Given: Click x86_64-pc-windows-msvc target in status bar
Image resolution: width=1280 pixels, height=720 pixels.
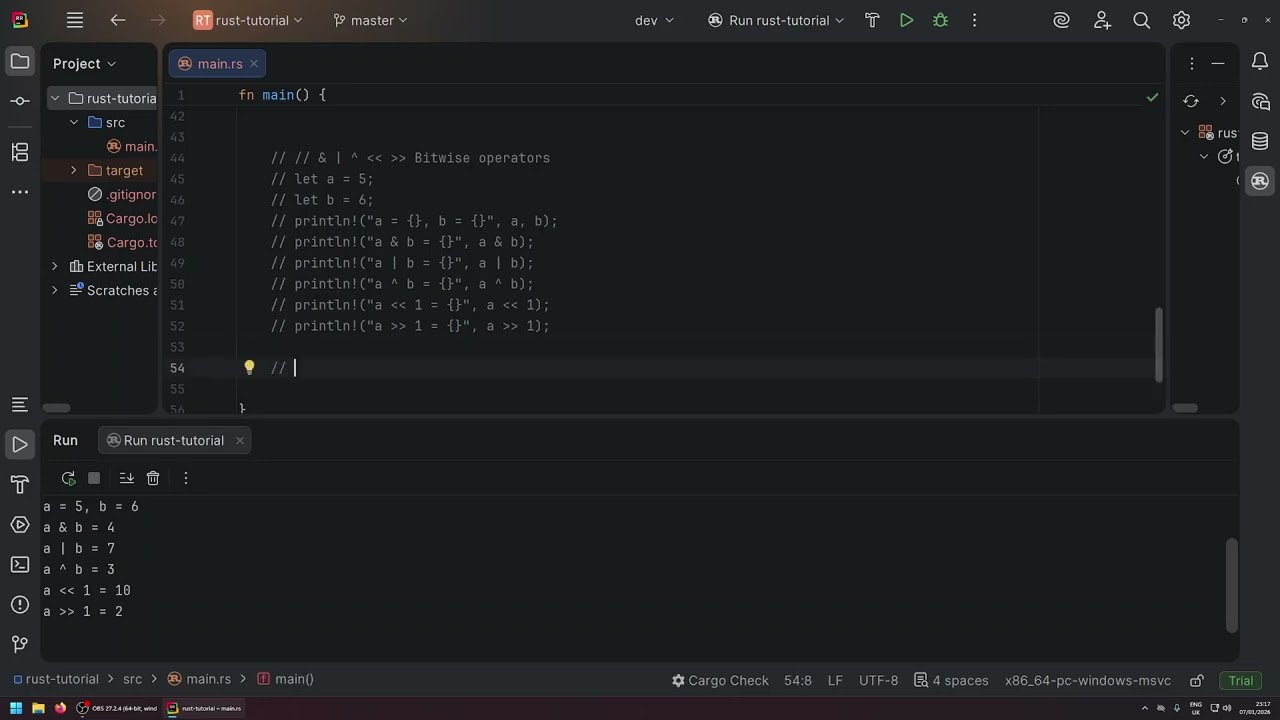Looking at the screenshot, I should (1088, 680).
